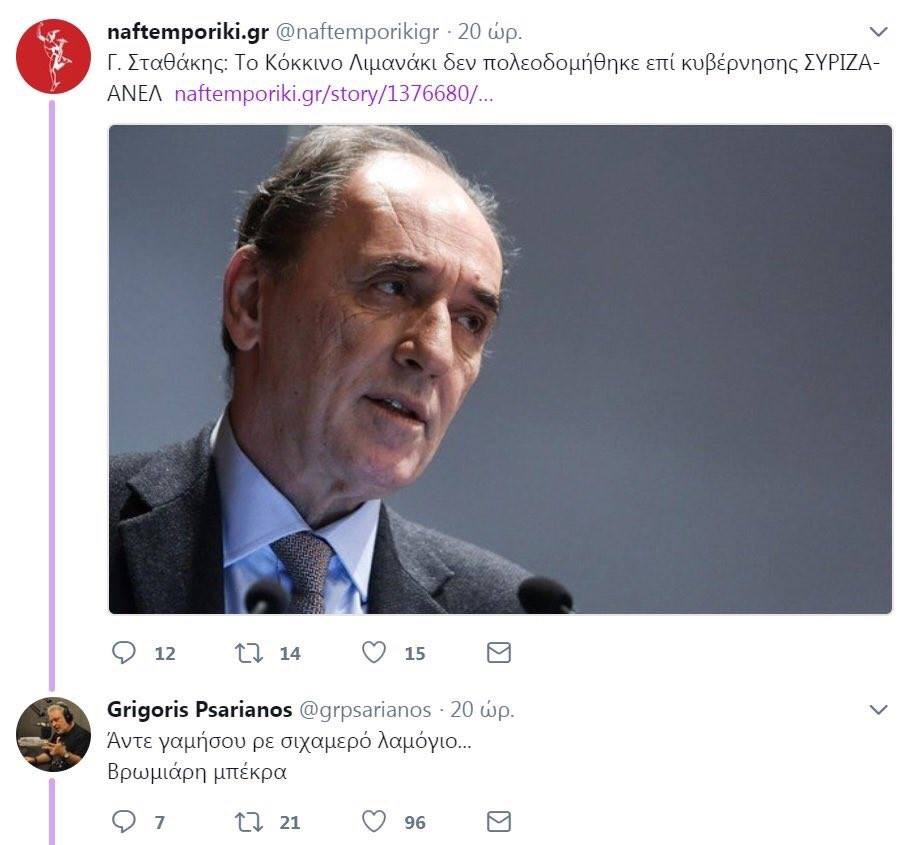
Task: Visit Grigoris Psarianos display name profile
Action: 200,709
